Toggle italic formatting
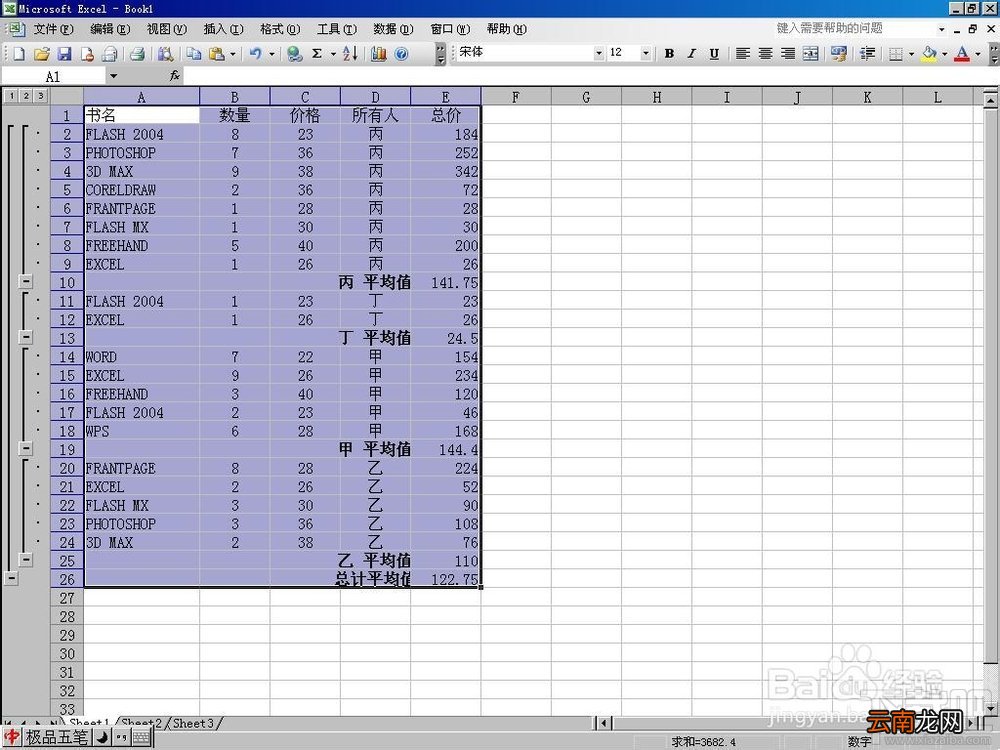The image size is (1000, 750). point(691,54)
